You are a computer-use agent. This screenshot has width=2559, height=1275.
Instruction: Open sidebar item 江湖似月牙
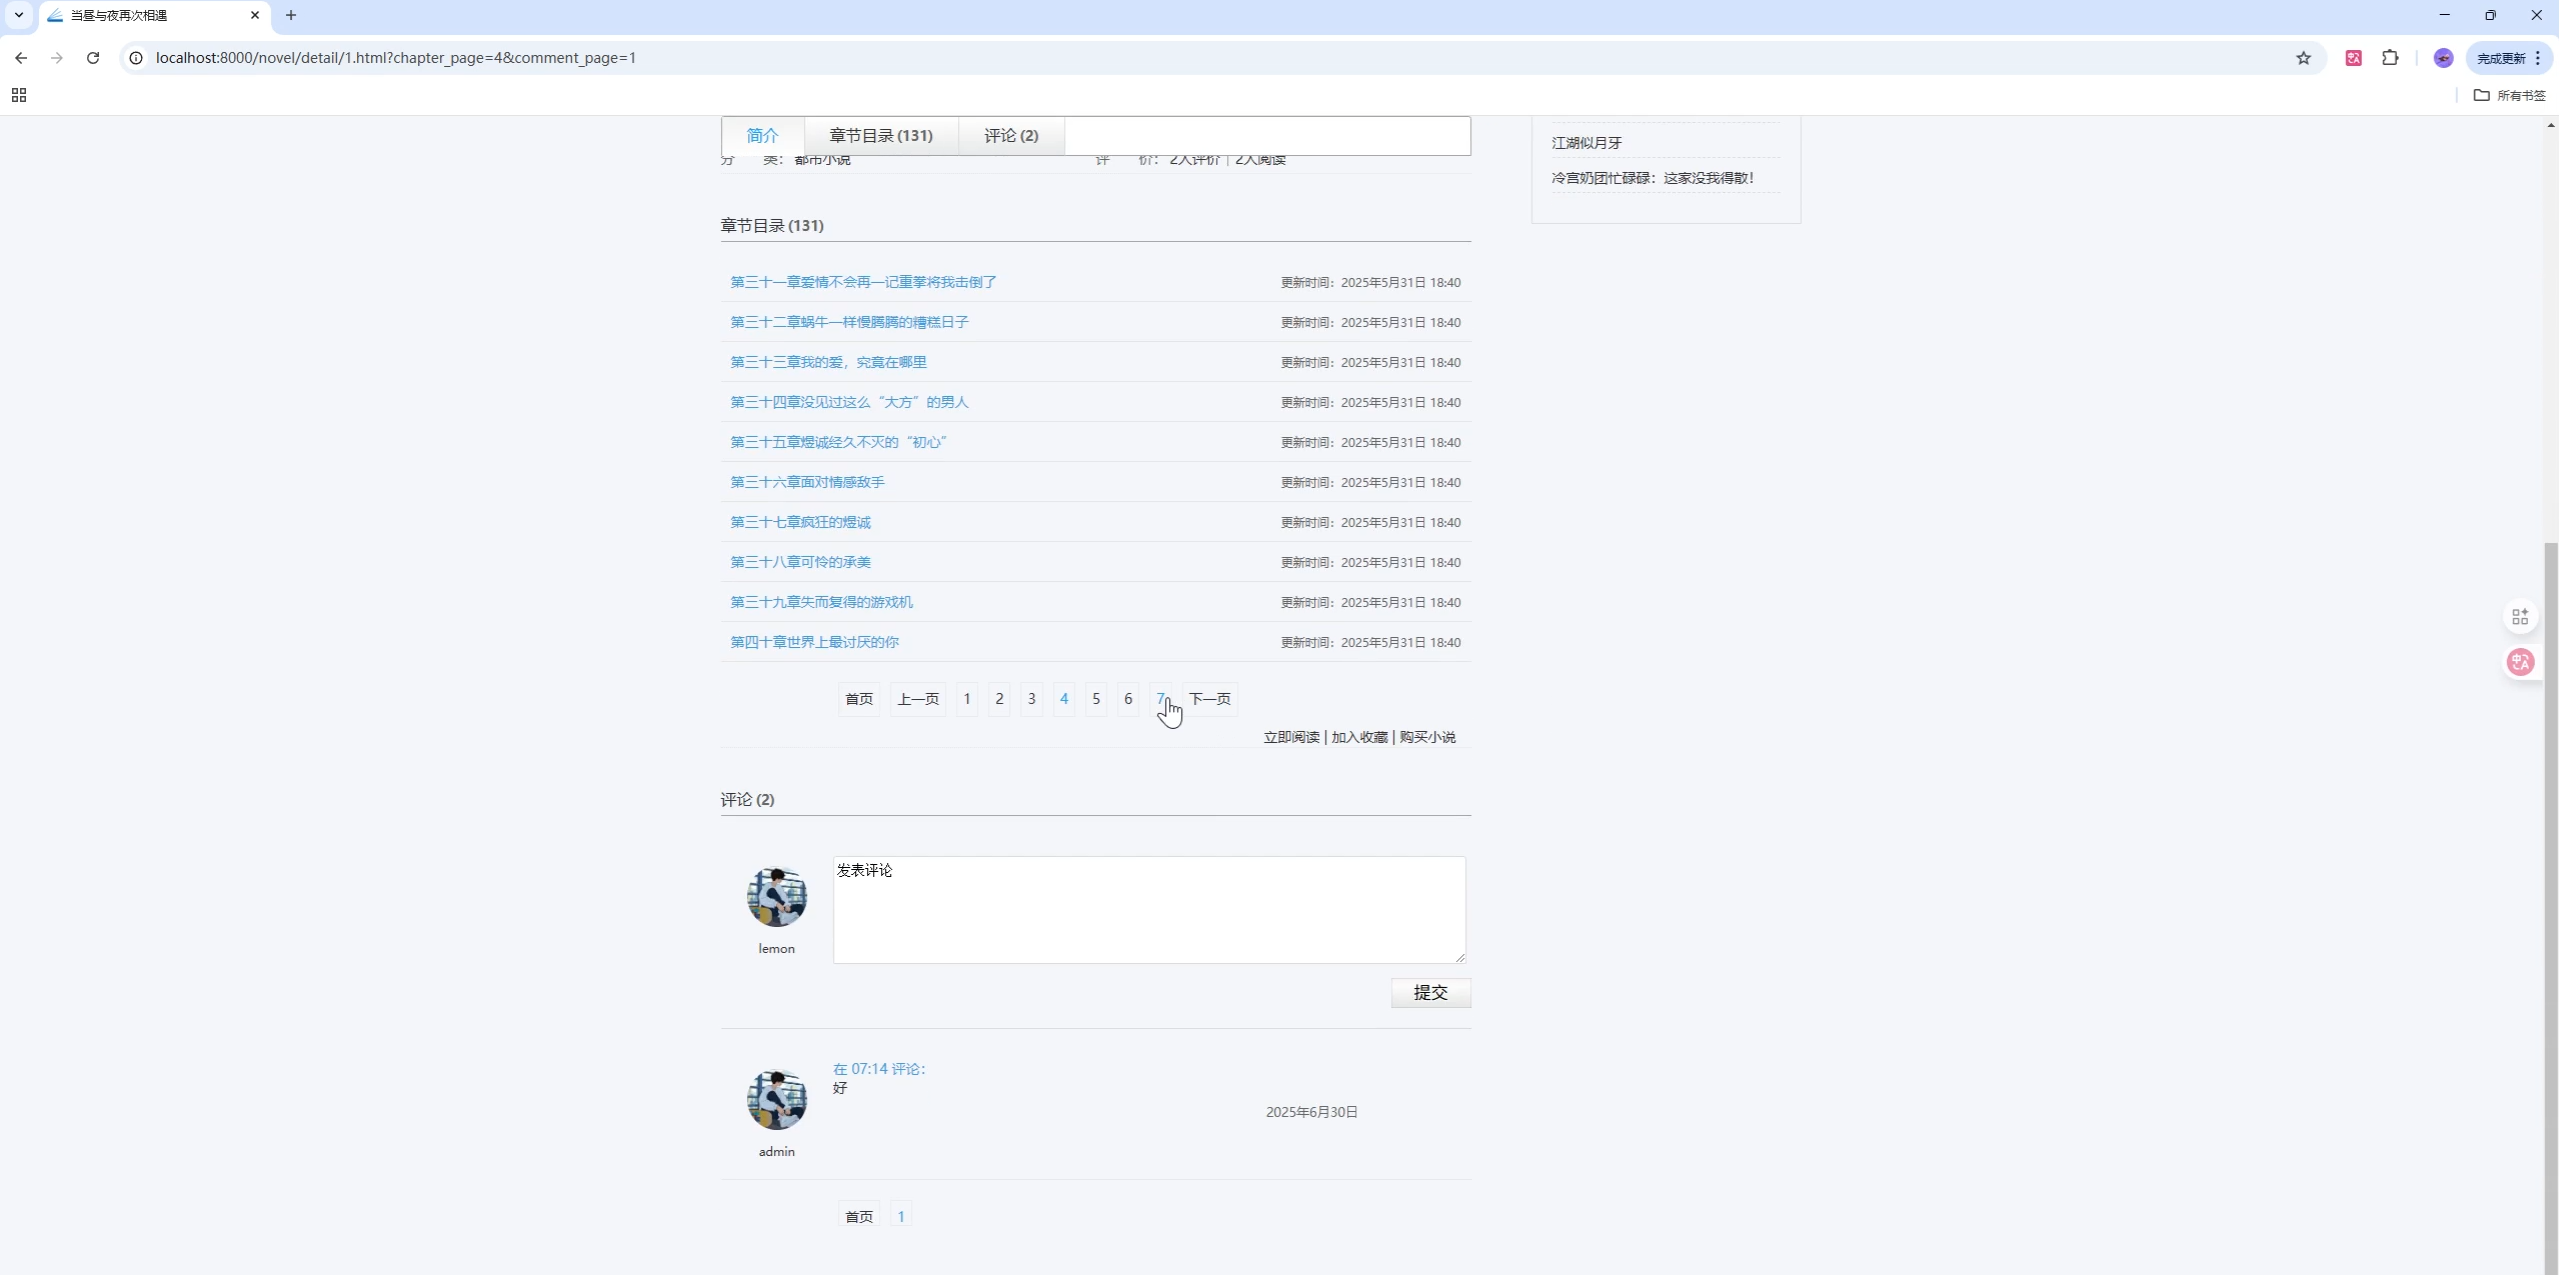1586,143
